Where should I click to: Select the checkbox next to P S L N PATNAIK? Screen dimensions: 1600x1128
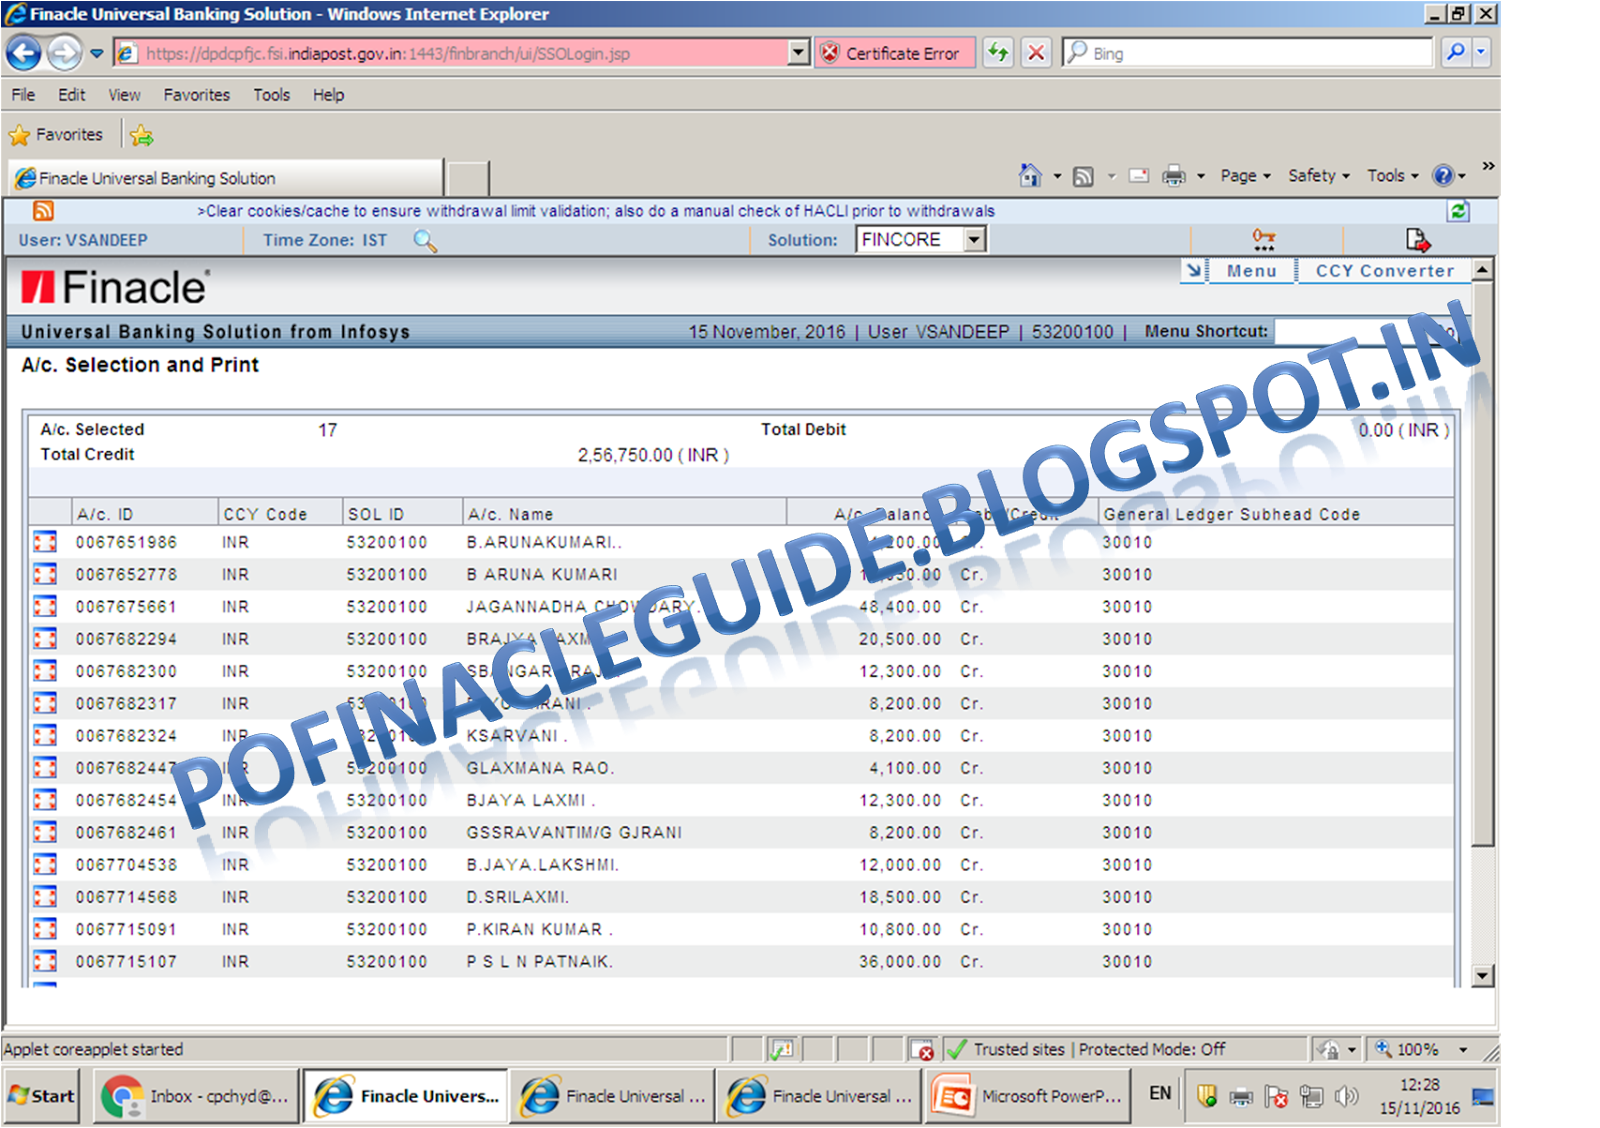point(43,961)
